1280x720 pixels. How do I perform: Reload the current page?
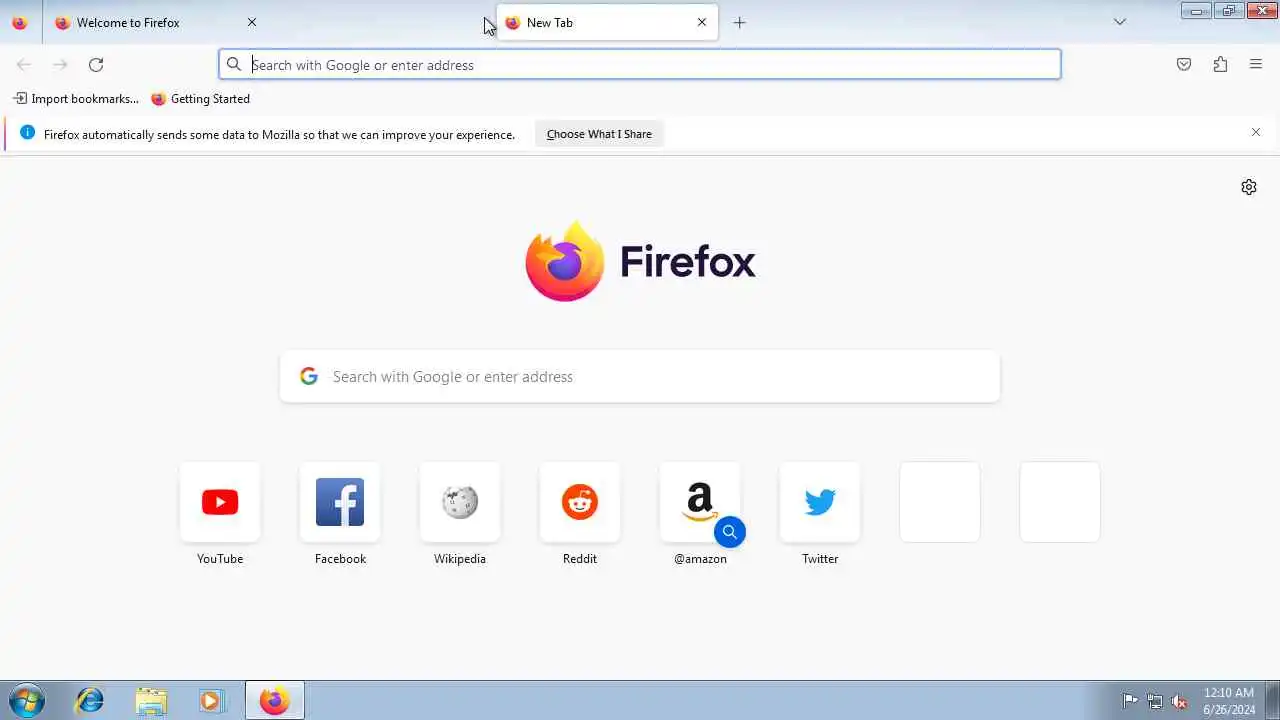click(x=96, y=65)
